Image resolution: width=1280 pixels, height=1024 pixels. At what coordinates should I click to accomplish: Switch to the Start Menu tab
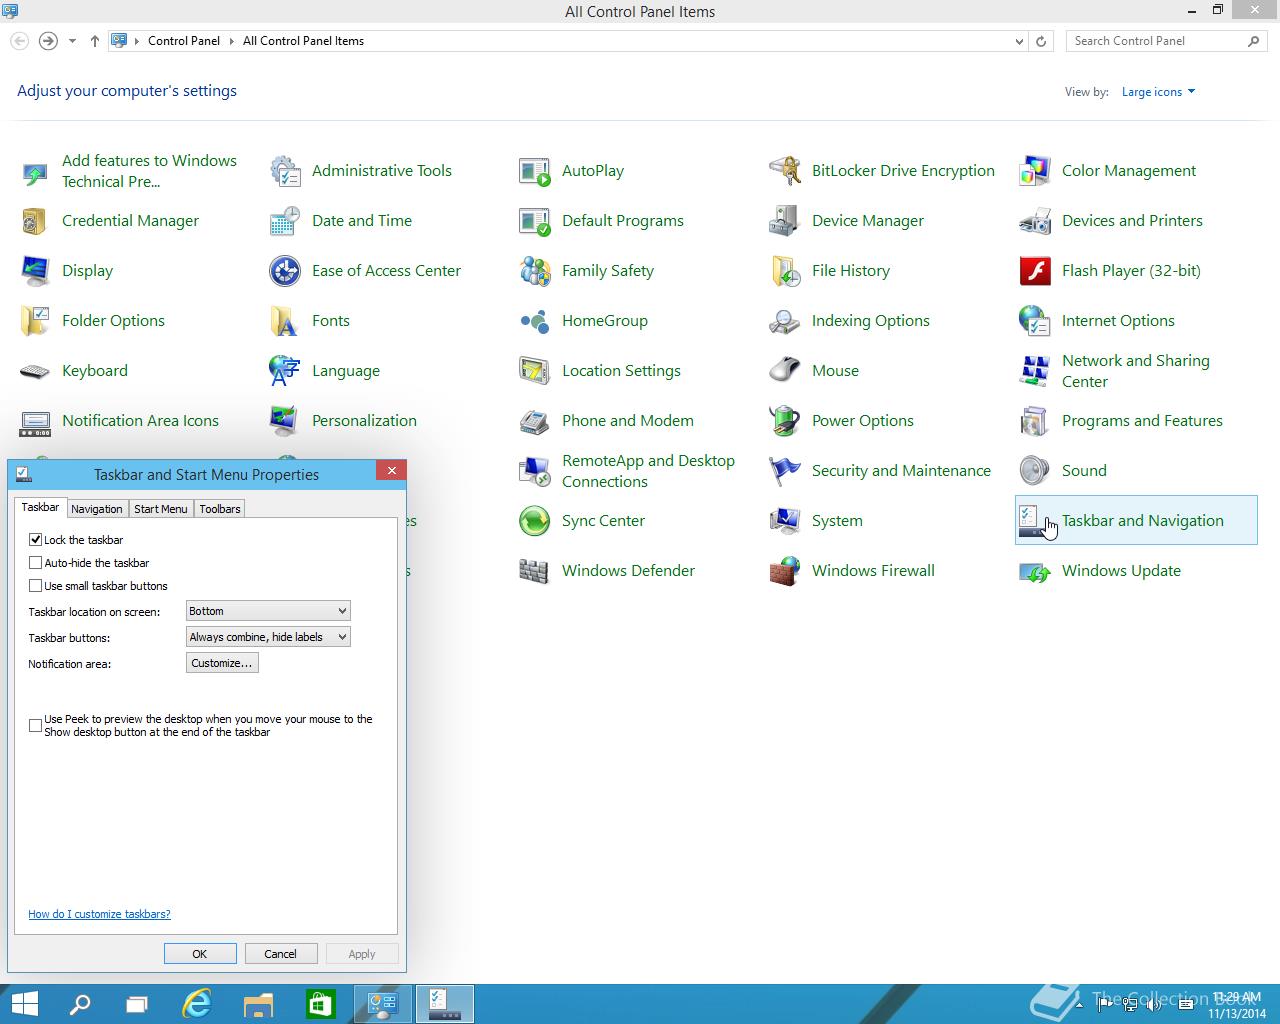[x=161, y=509]
